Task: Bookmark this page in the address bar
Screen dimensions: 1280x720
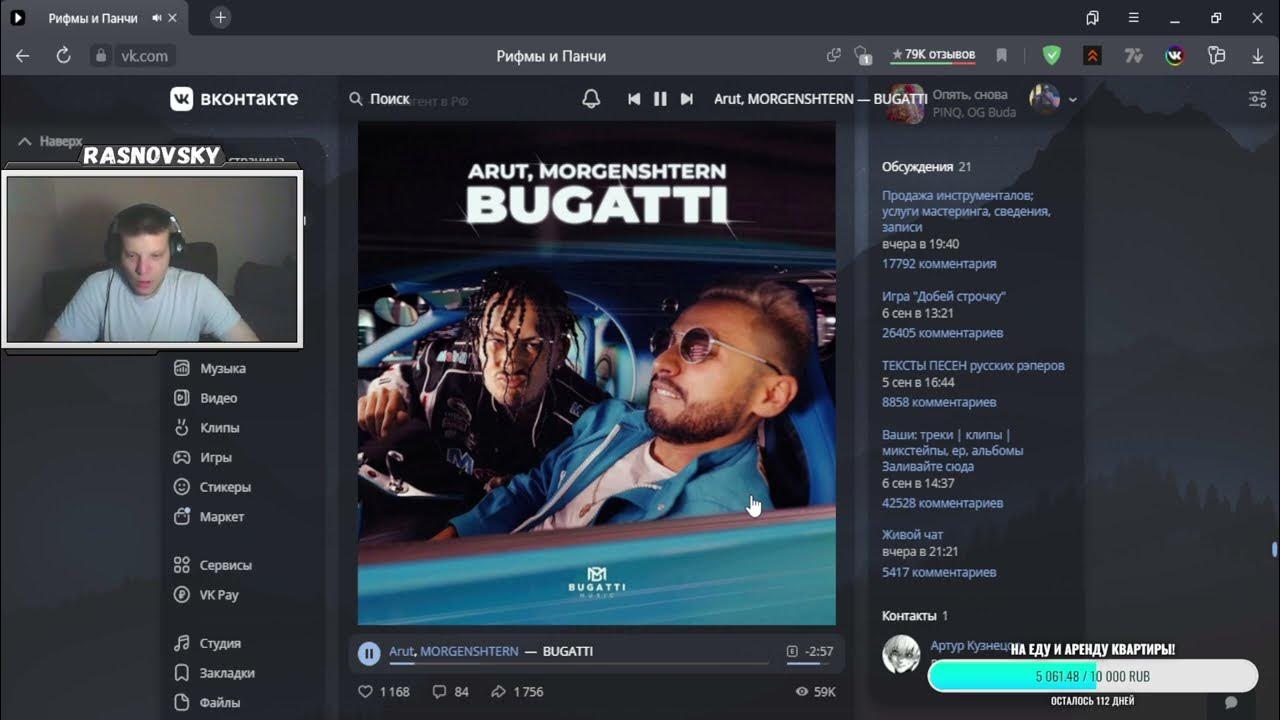Action: [1001, 56]
